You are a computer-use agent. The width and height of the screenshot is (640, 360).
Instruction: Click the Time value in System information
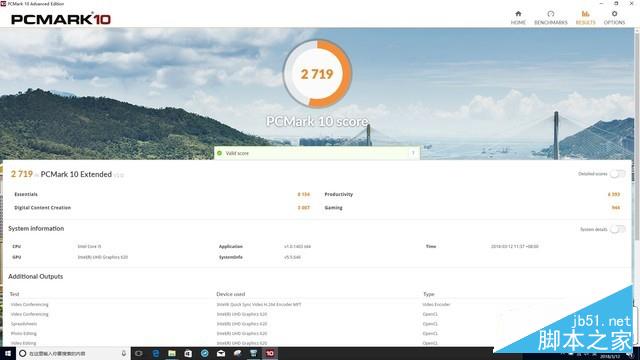tap(515, 247)
